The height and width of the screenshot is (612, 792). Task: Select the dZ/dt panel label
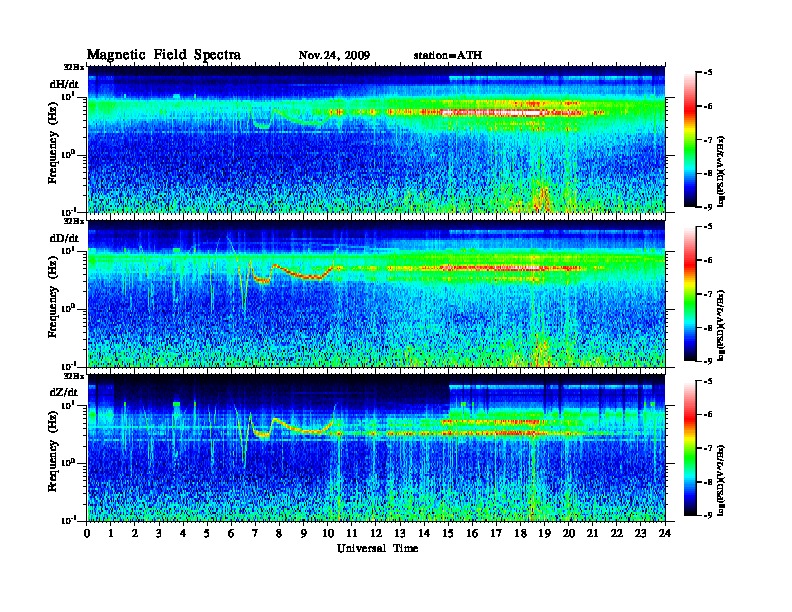[x=64, y=392]
